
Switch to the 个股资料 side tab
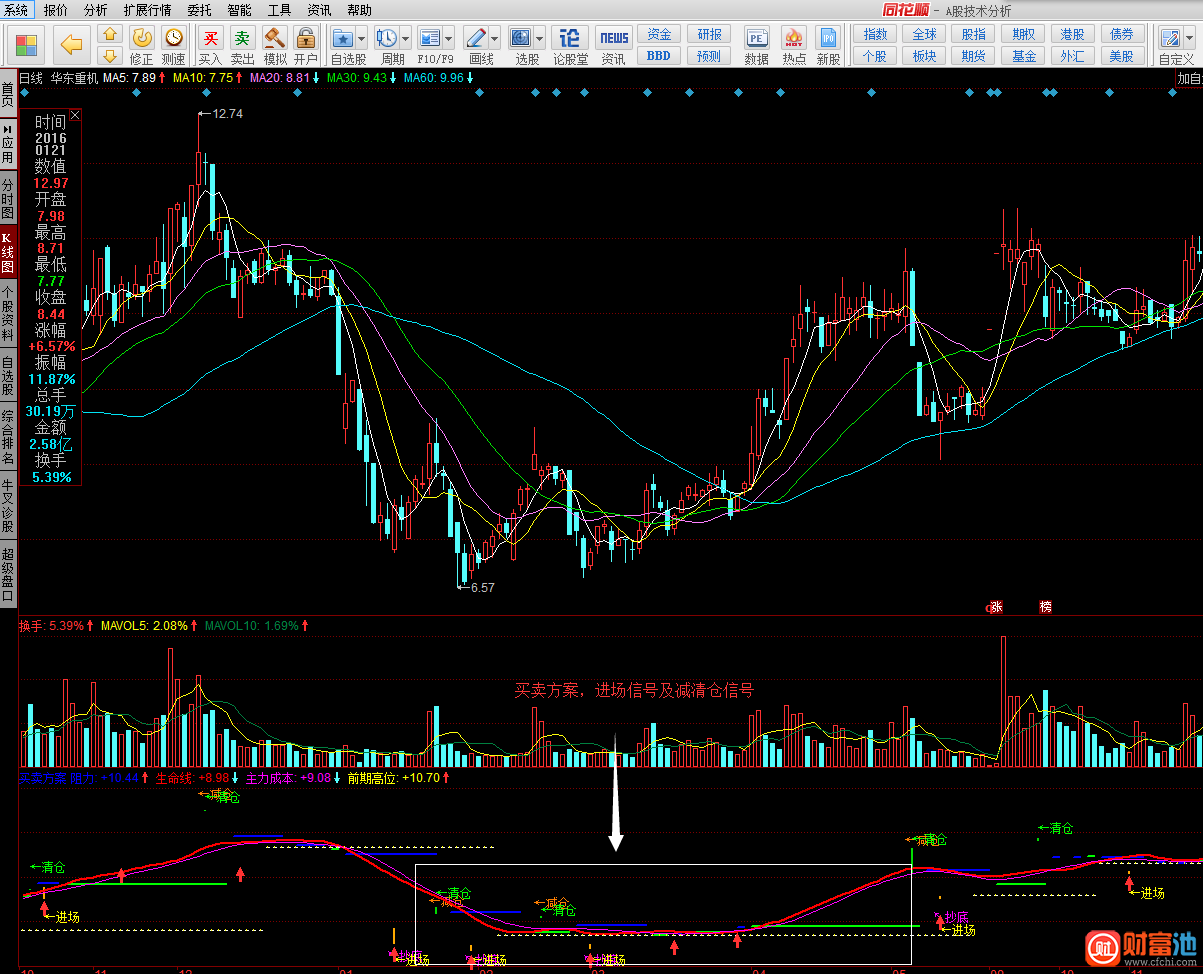pyautogui.click(x=8, y=314)
